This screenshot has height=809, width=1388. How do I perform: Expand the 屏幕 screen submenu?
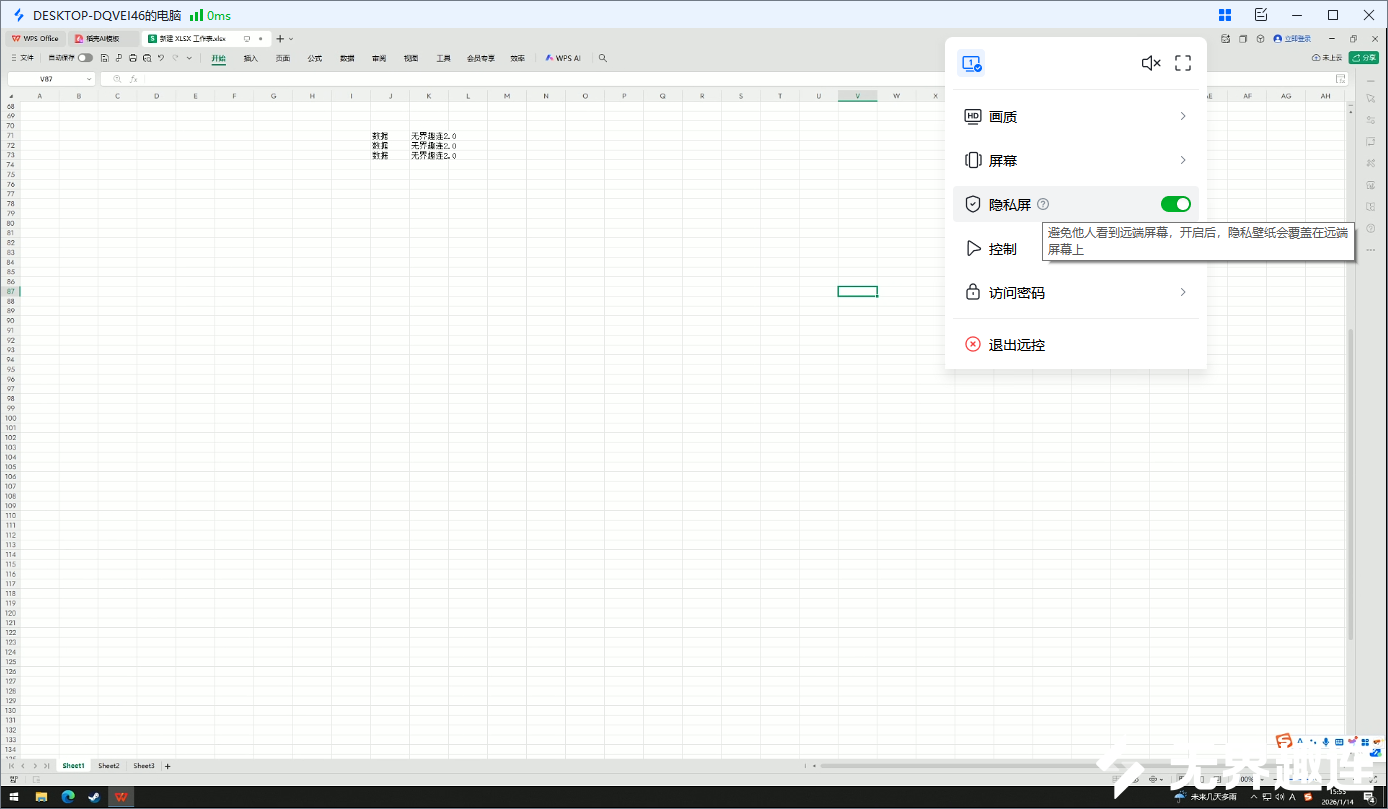[x=1075, y=160]
